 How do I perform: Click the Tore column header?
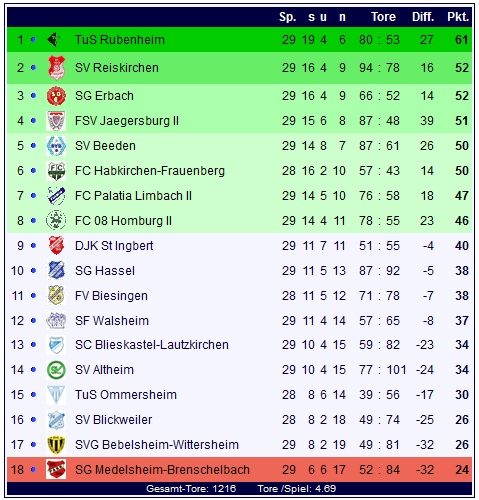coord(383,17)
